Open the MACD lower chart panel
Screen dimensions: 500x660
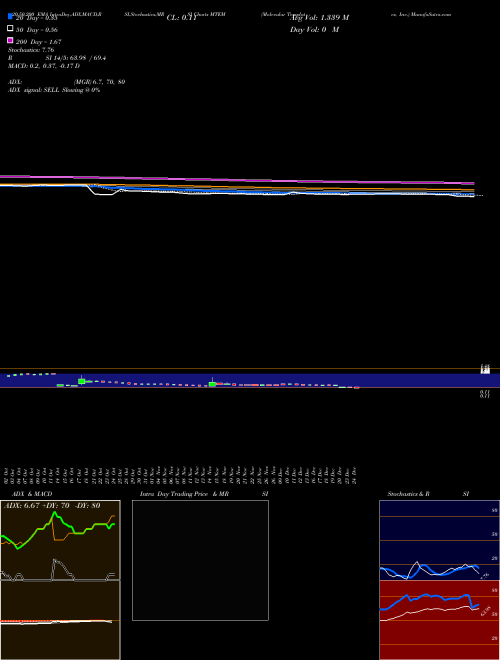click(60, 620)
